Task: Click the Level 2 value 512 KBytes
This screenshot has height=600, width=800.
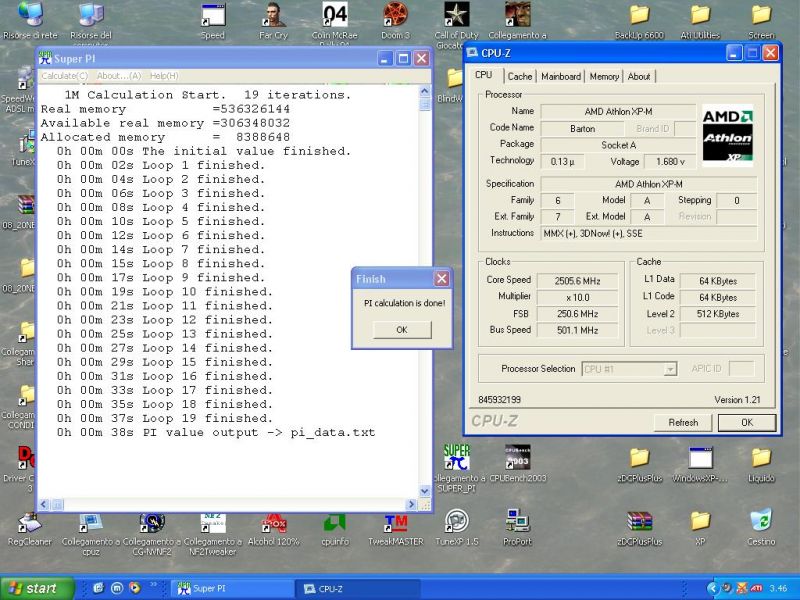Action: click(x=718, y=314)
